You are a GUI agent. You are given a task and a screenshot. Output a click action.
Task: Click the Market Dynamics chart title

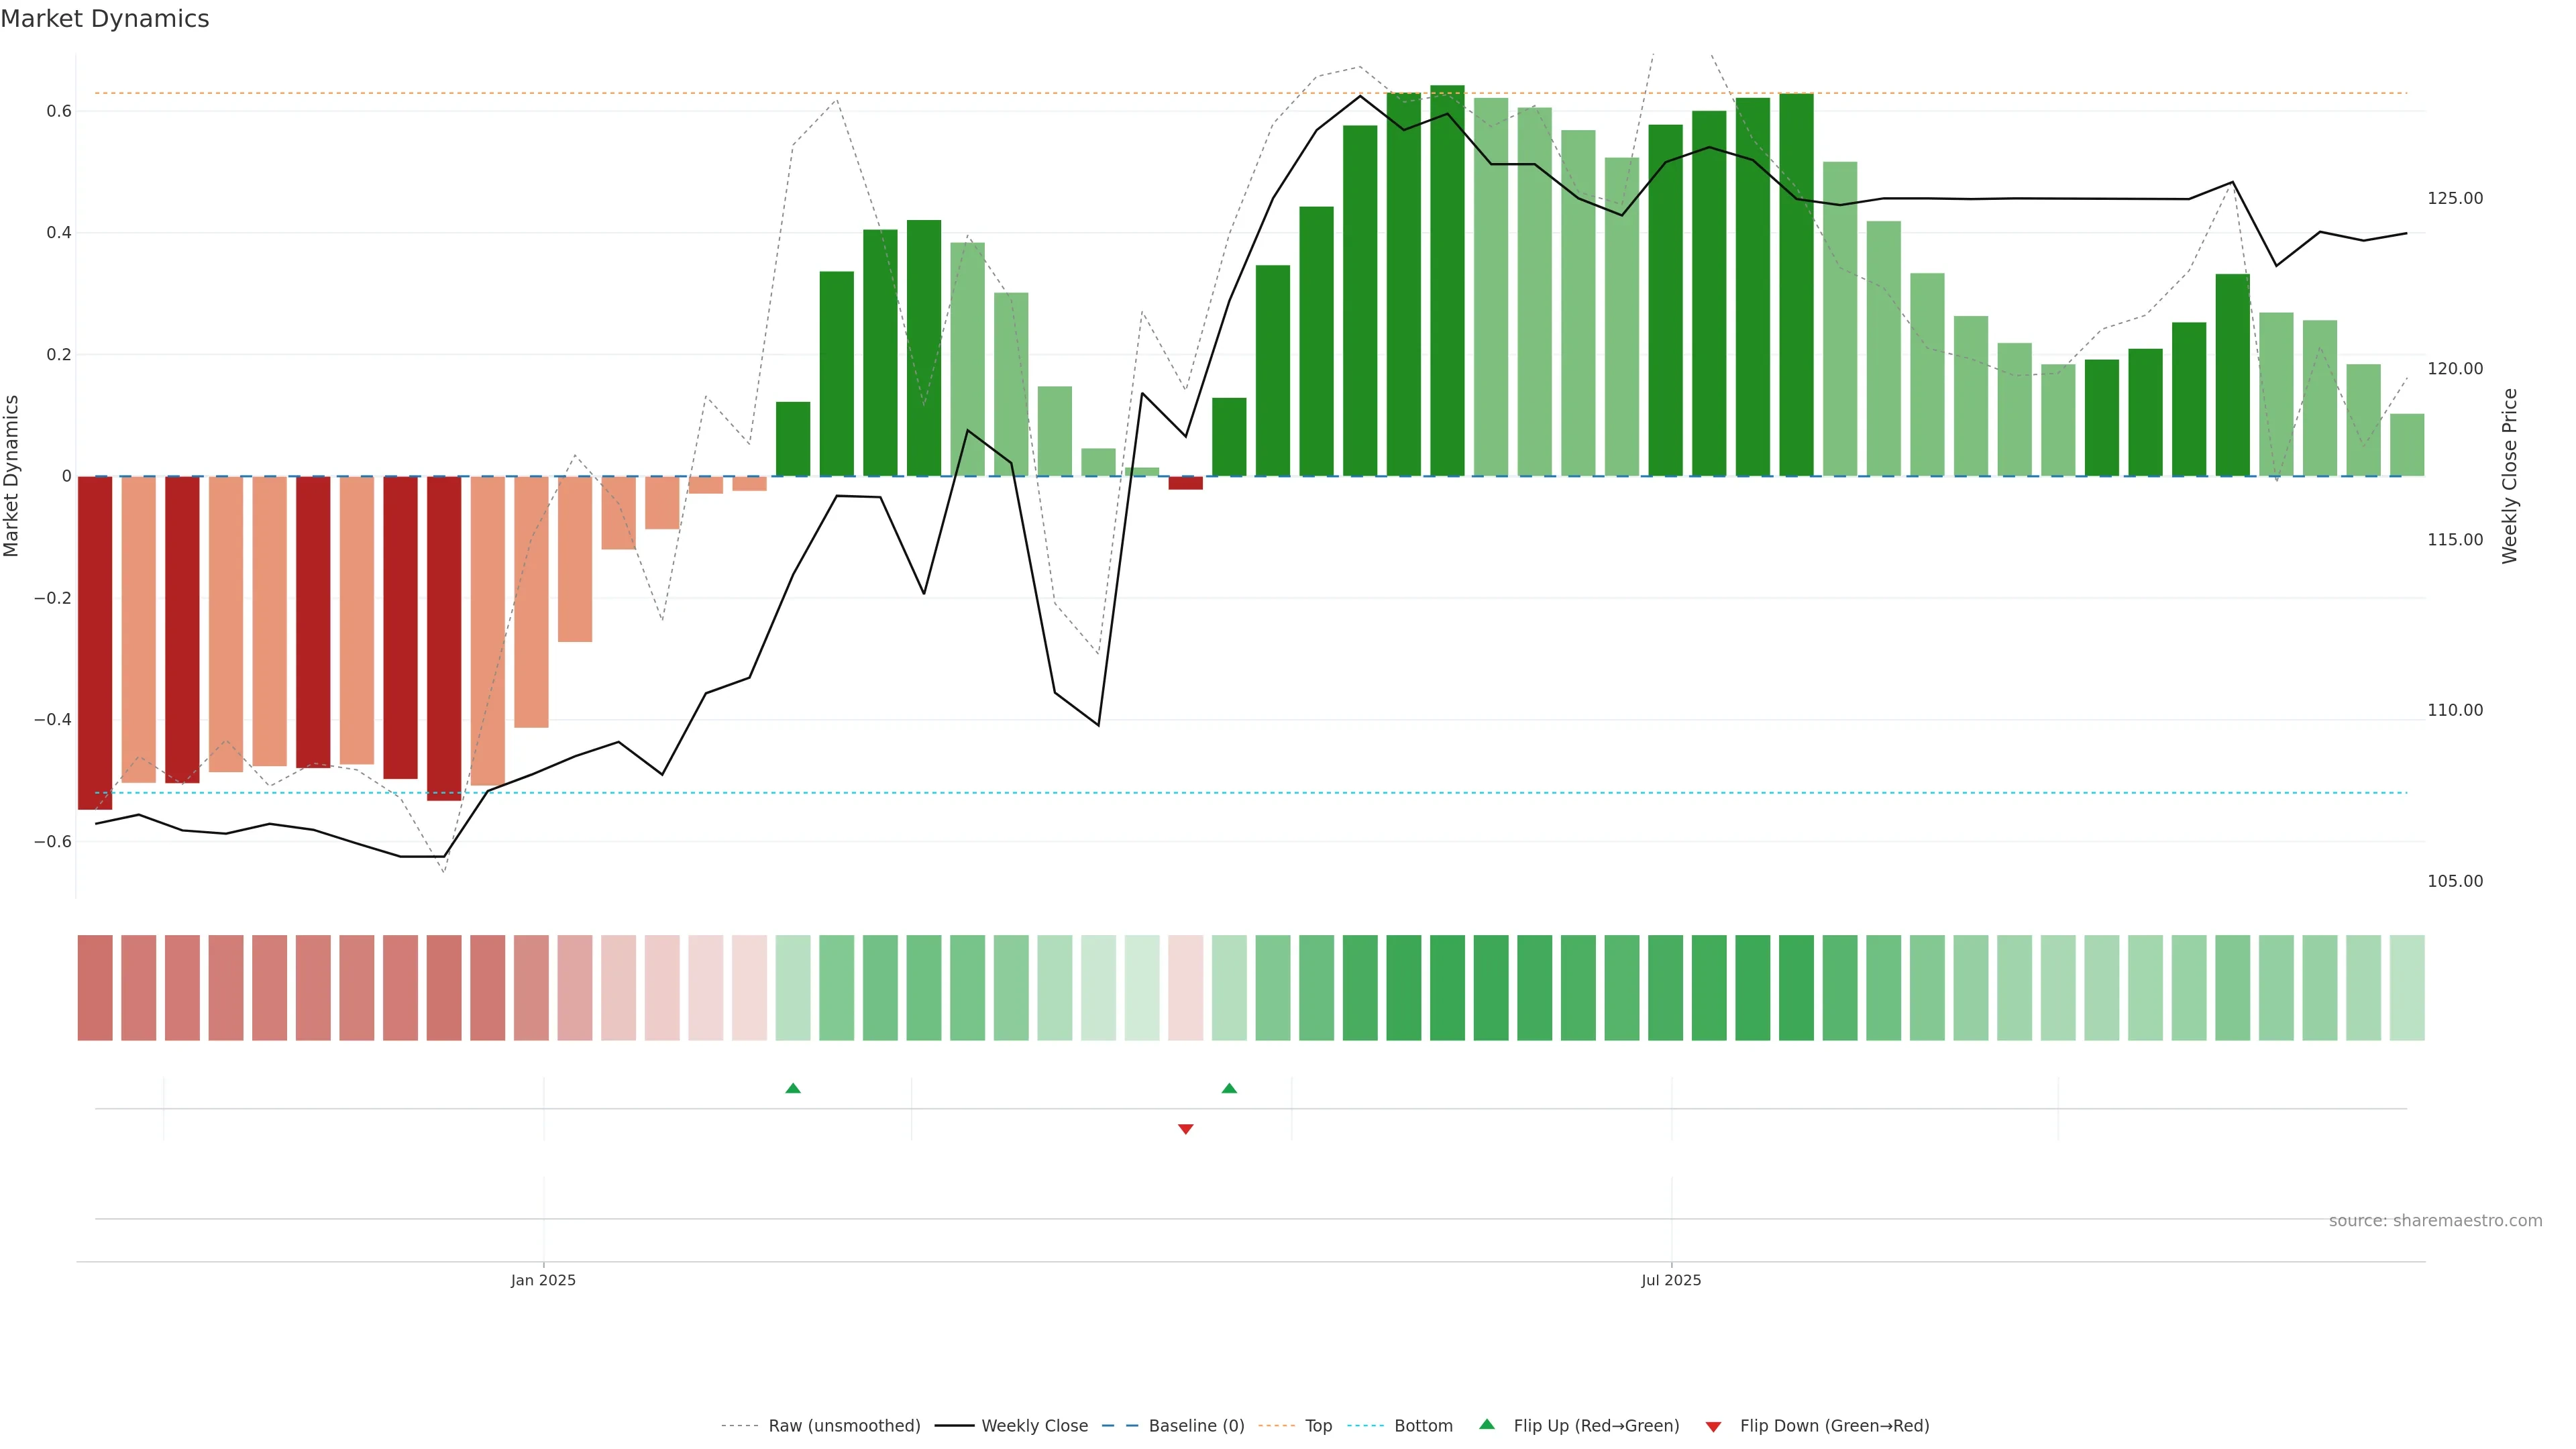[105, 19]
